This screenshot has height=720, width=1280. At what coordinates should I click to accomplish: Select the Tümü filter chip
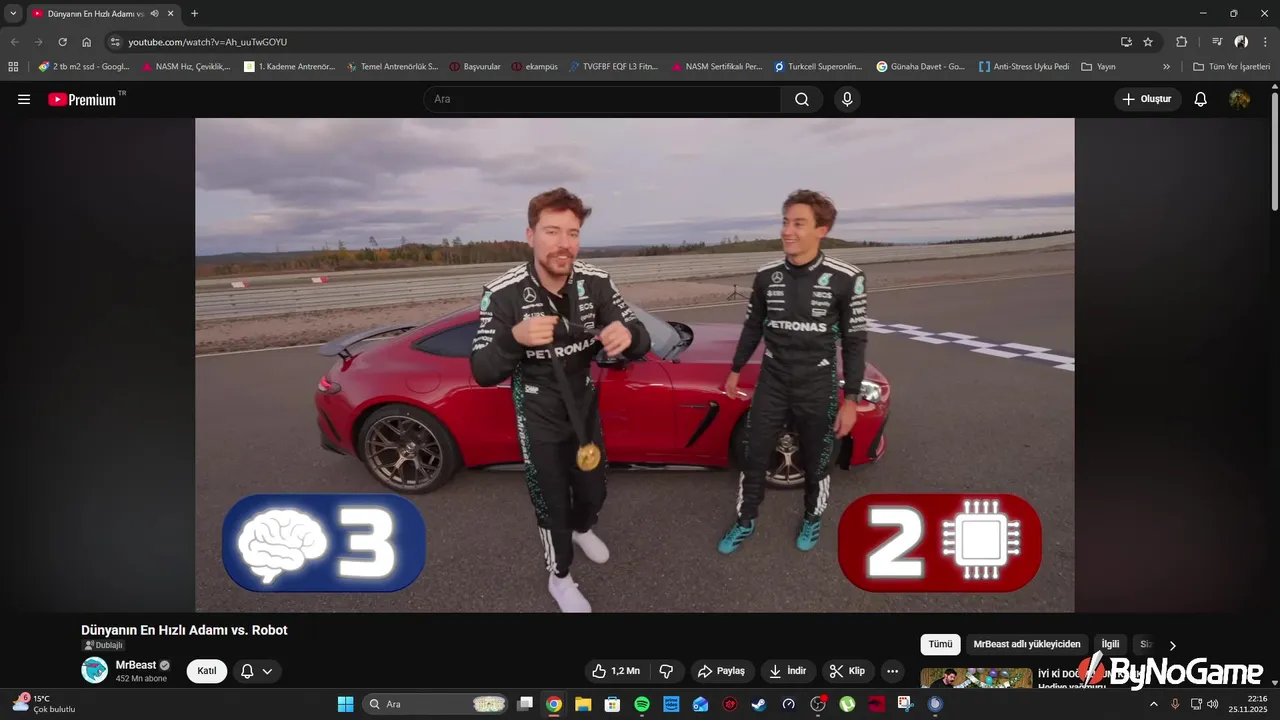click(940, 644)
